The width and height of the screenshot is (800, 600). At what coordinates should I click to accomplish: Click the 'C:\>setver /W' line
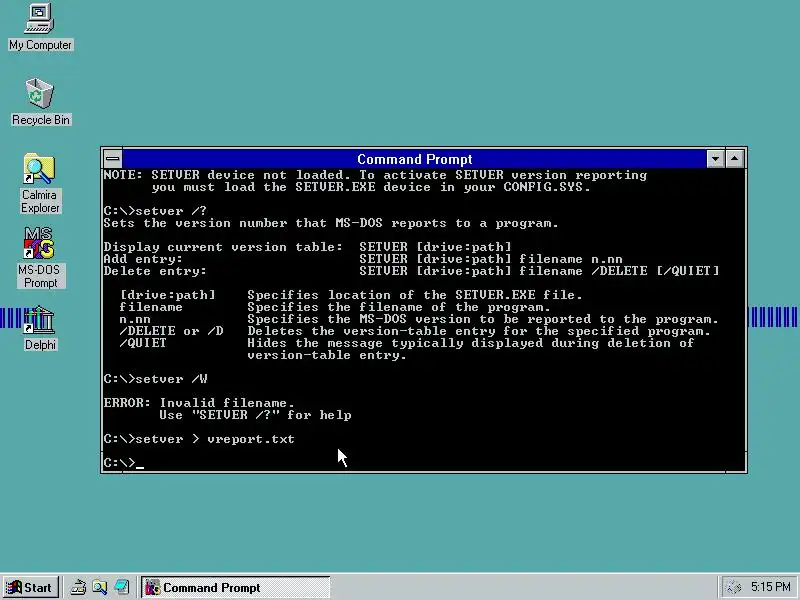point(156,379)
